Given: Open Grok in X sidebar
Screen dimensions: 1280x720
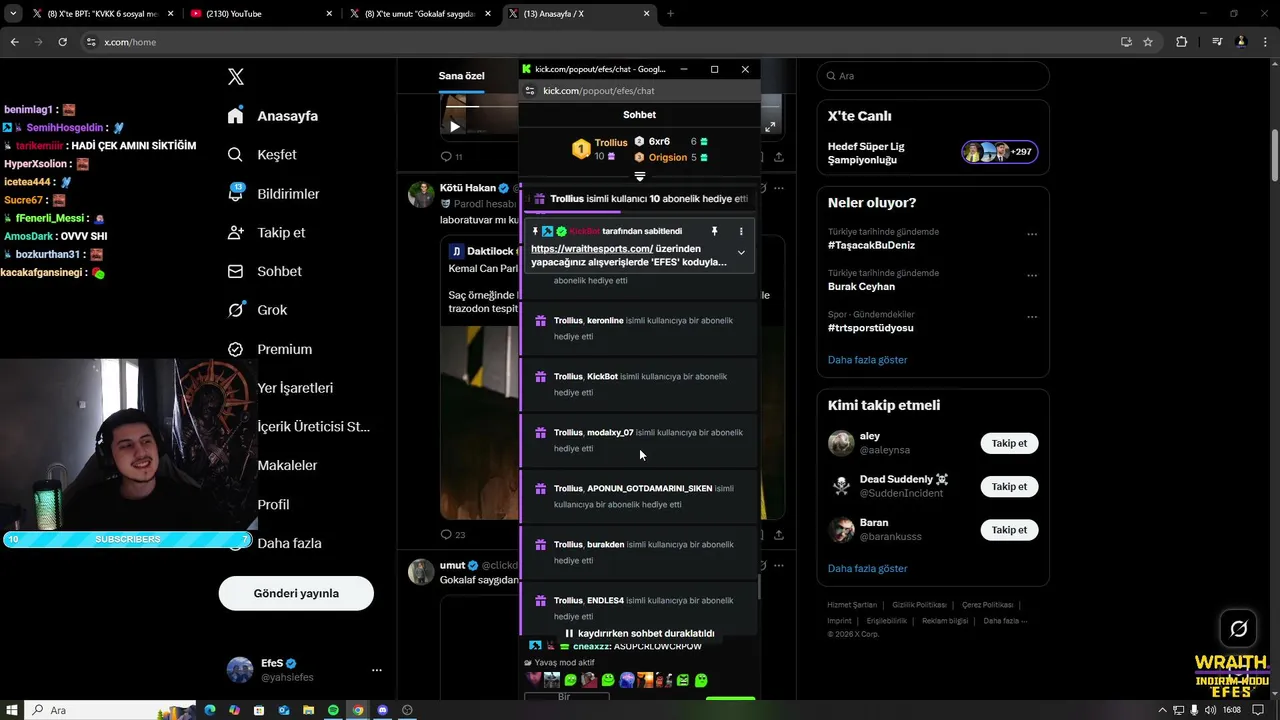Looking at the screenshot, I should coord(256,310).
